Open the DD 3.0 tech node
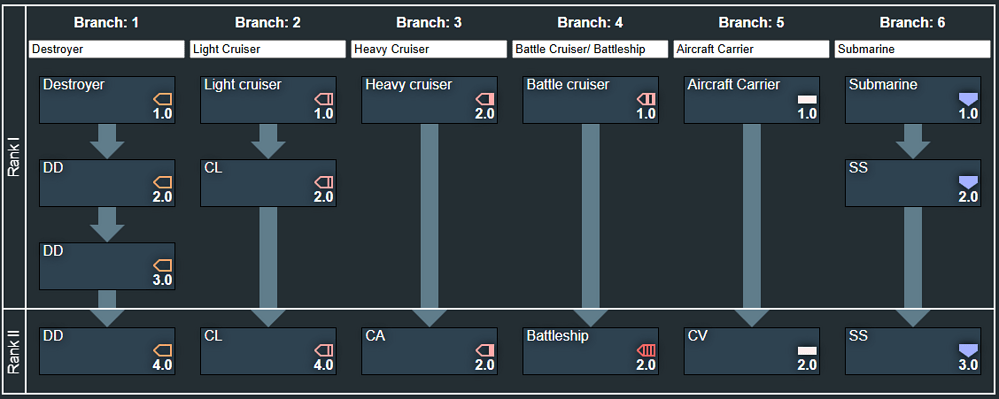The width and height of the screenshot is (999, 399). pos(107,266)
